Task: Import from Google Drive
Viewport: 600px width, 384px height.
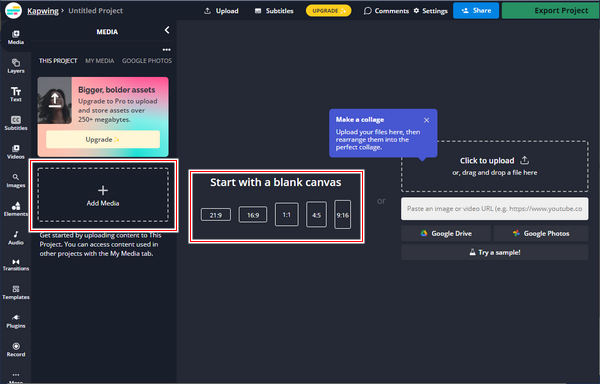Action: 446,233
